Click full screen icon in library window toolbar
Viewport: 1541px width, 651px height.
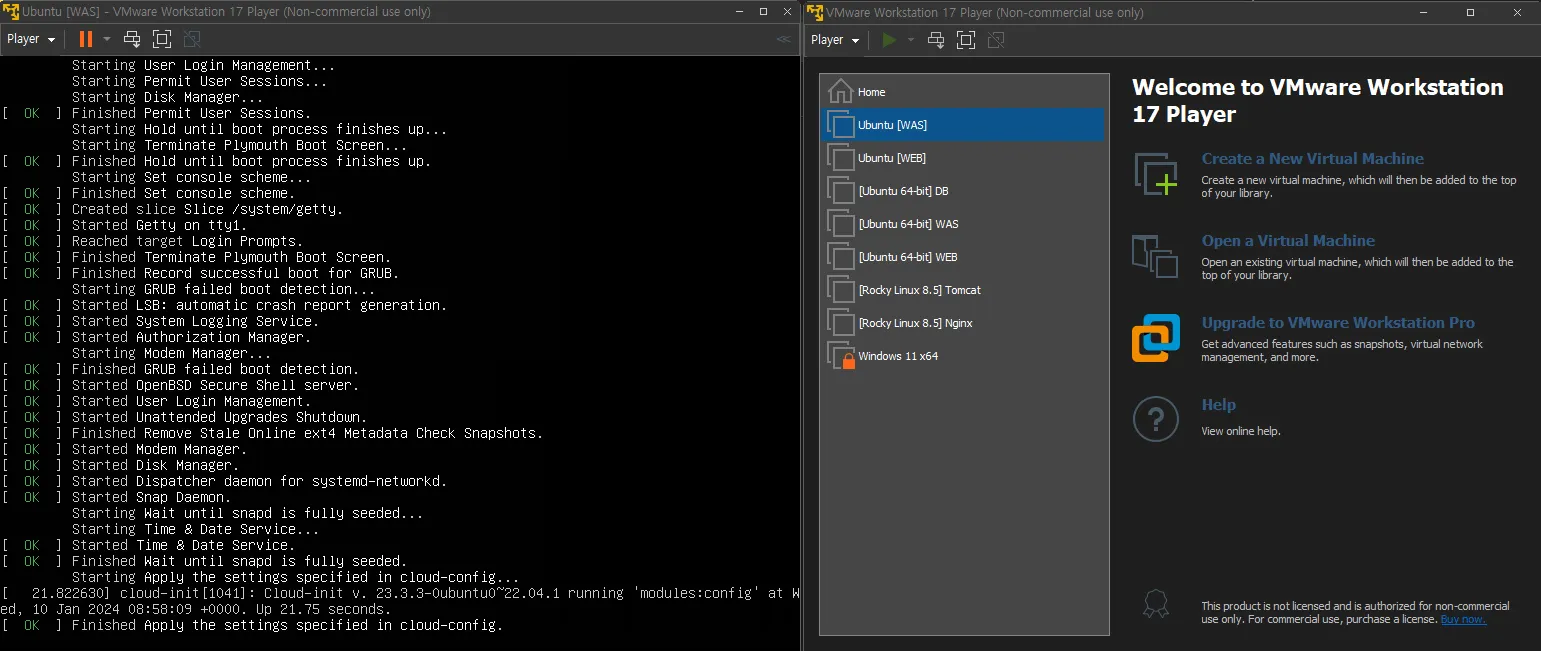pyautogui.click(x=966, y=40)
